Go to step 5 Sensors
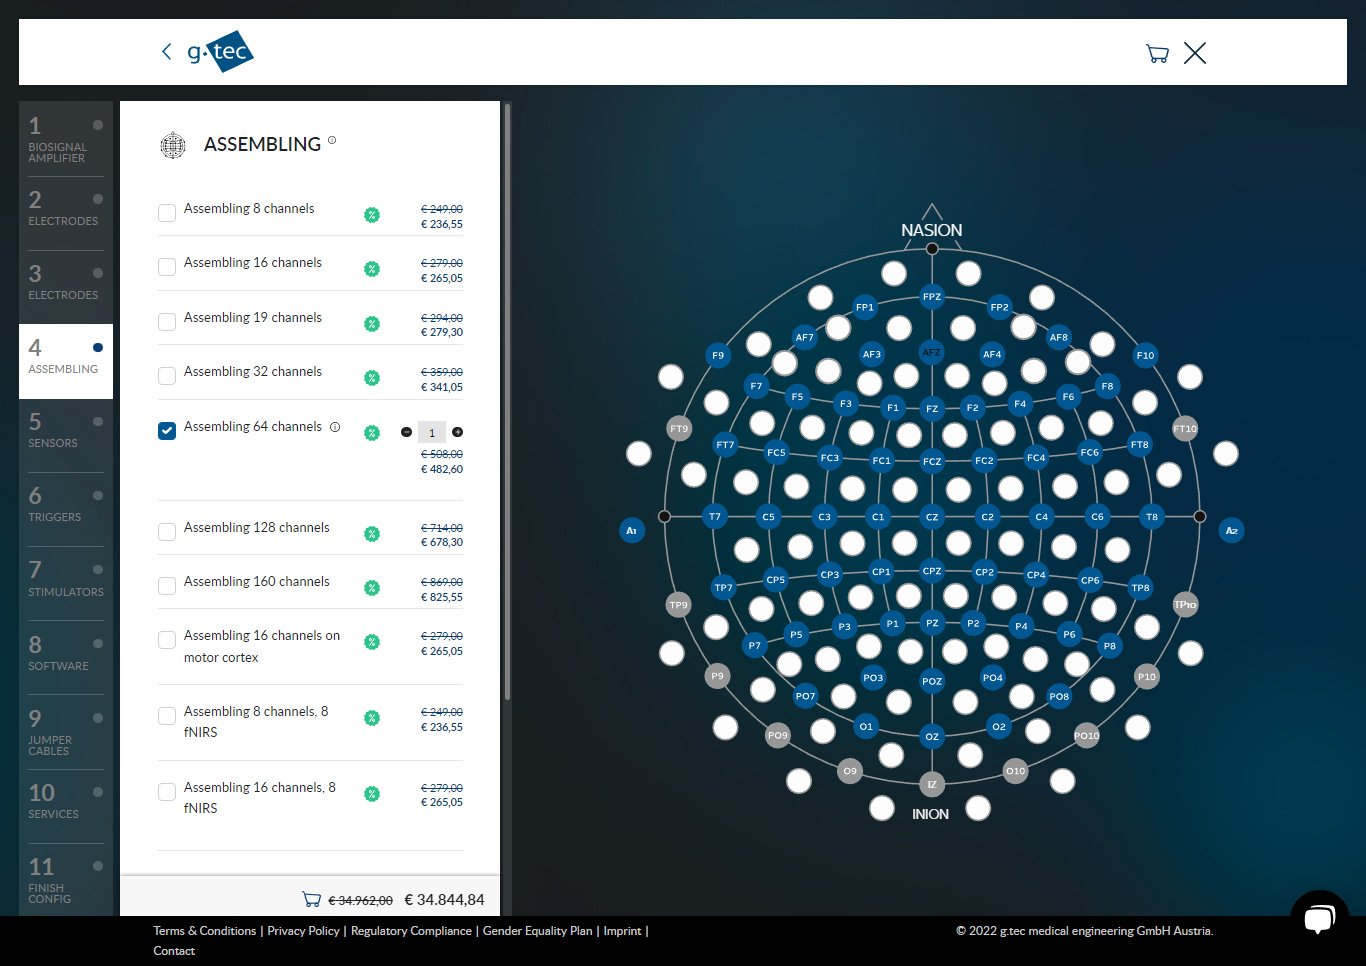 point(65,431)
